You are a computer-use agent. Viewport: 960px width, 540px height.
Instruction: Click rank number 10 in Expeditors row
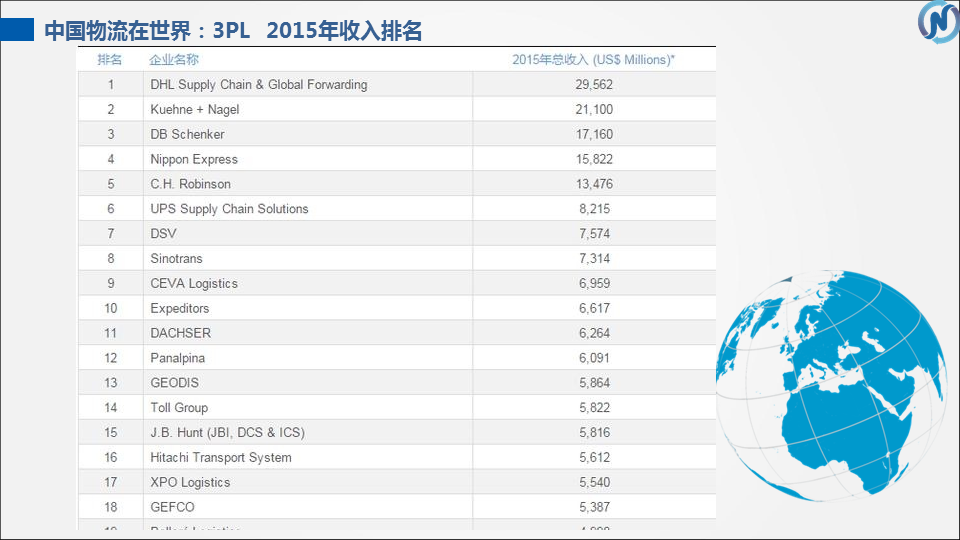(111, 308)
